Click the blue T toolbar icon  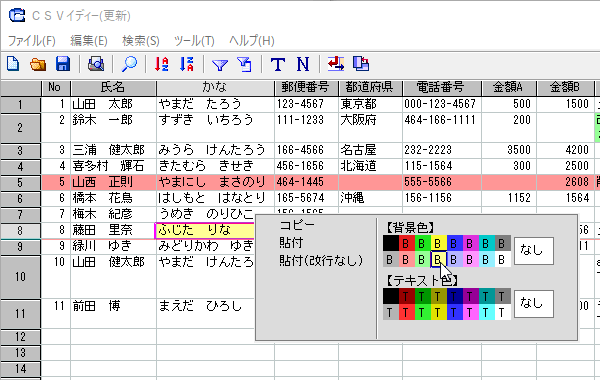(x=278, y=64)
